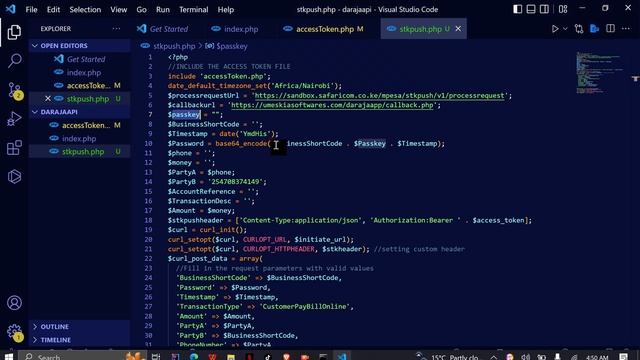Viewport: 640px width, 360px height.
Task: Open the Edit menu
Action: [53, 9]
